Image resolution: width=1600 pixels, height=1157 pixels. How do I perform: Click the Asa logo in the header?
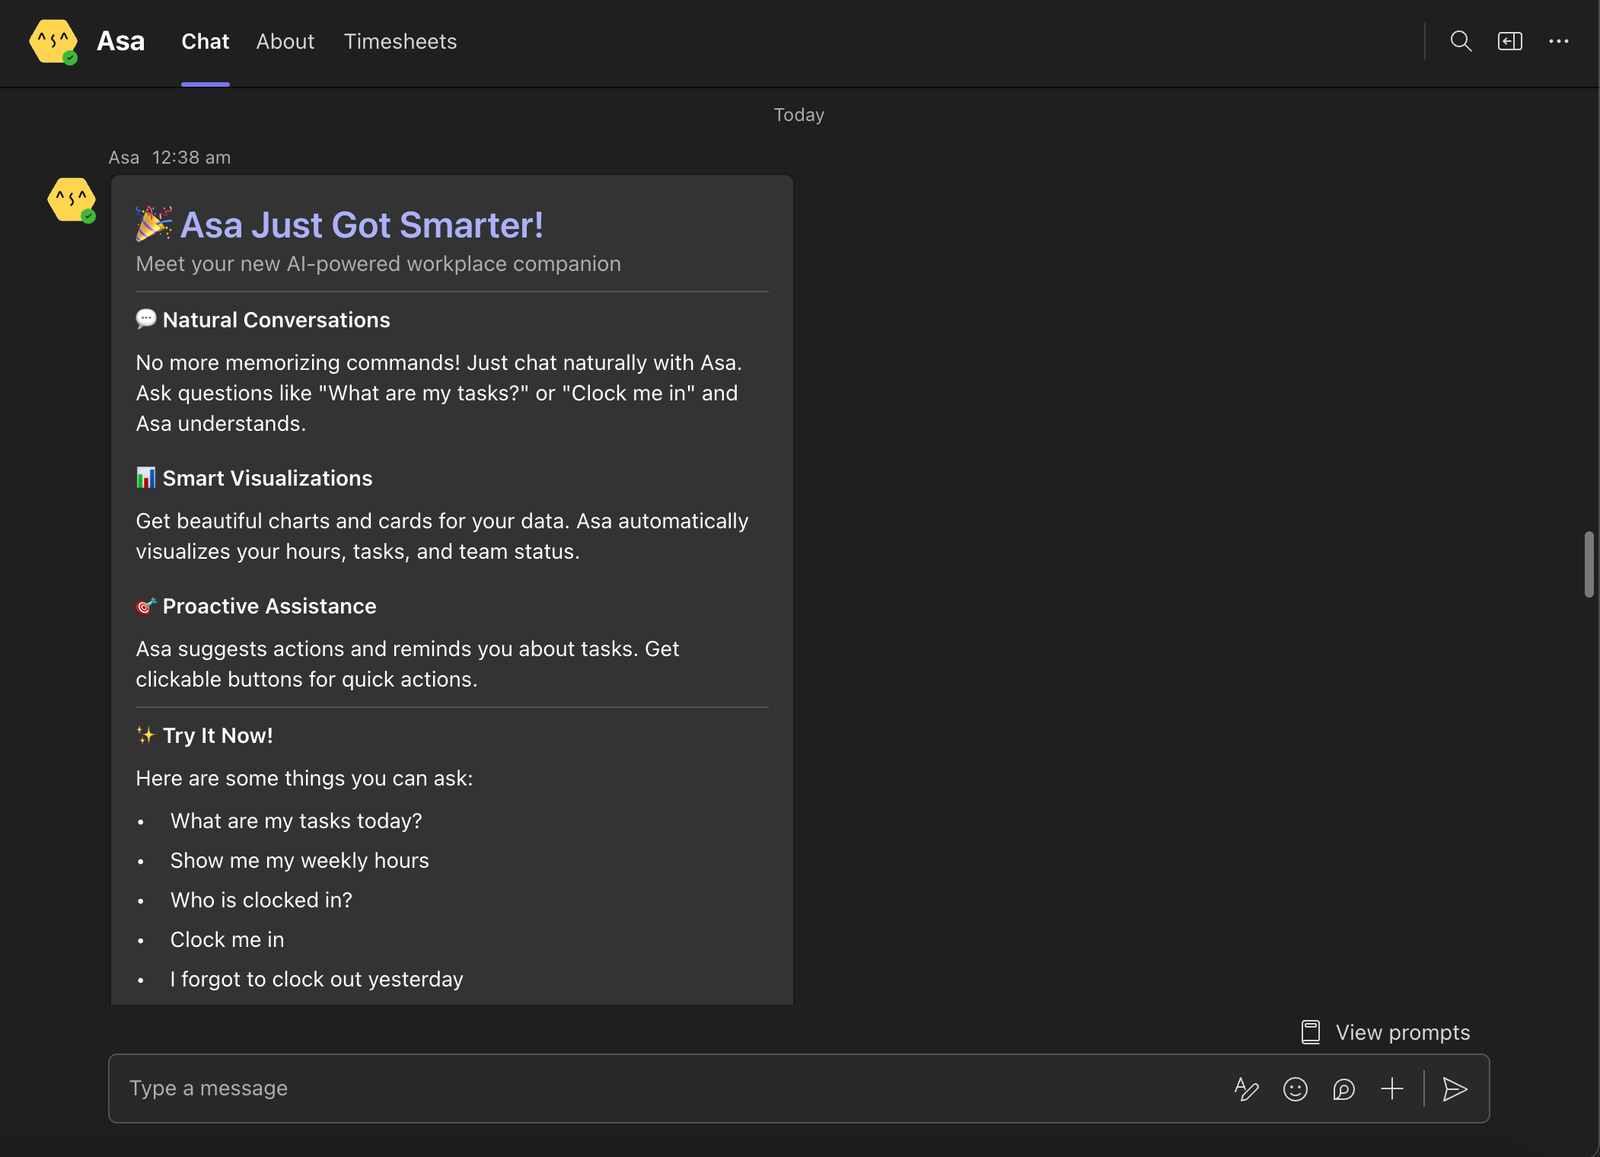pyautogui.click(x=54, y=41)
